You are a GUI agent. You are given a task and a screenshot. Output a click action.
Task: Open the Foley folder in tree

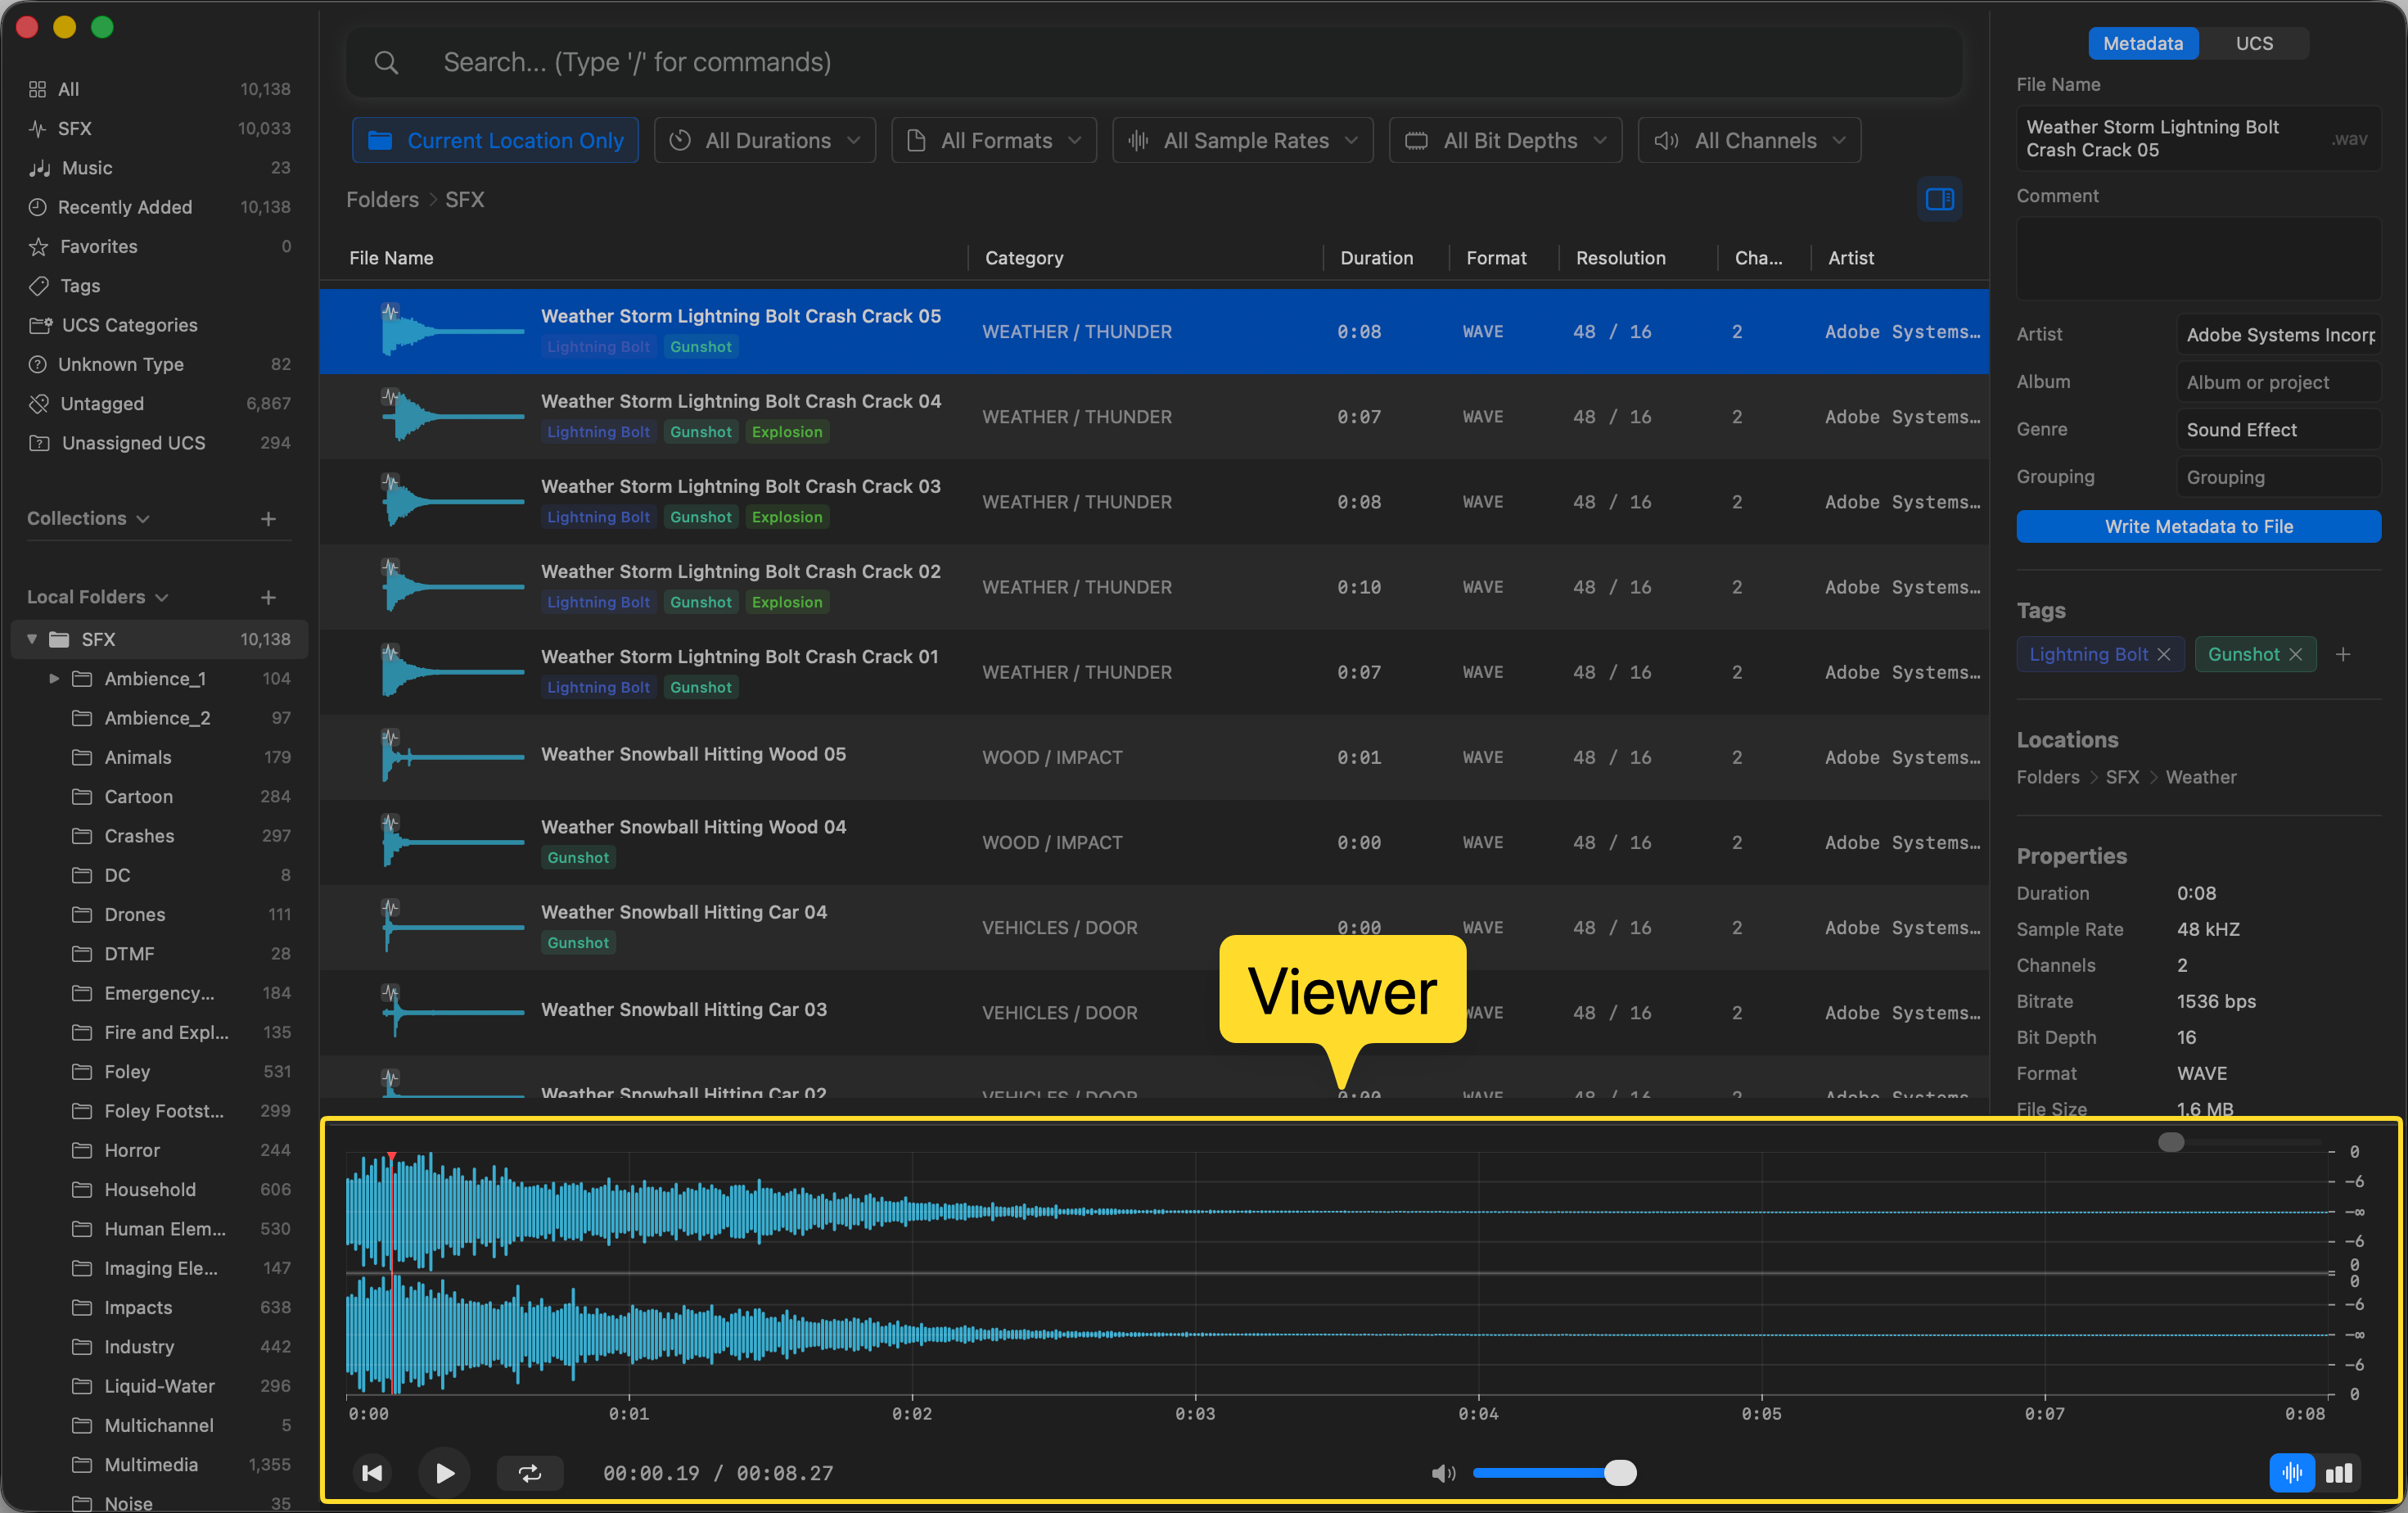pos(160,1072)
